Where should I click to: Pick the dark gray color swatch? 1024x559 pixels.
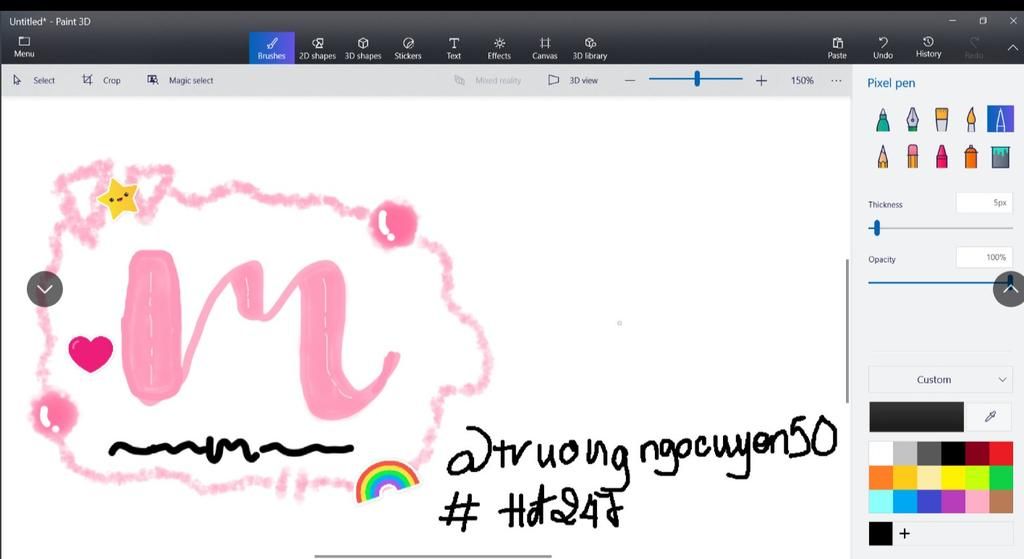[929, 453]
